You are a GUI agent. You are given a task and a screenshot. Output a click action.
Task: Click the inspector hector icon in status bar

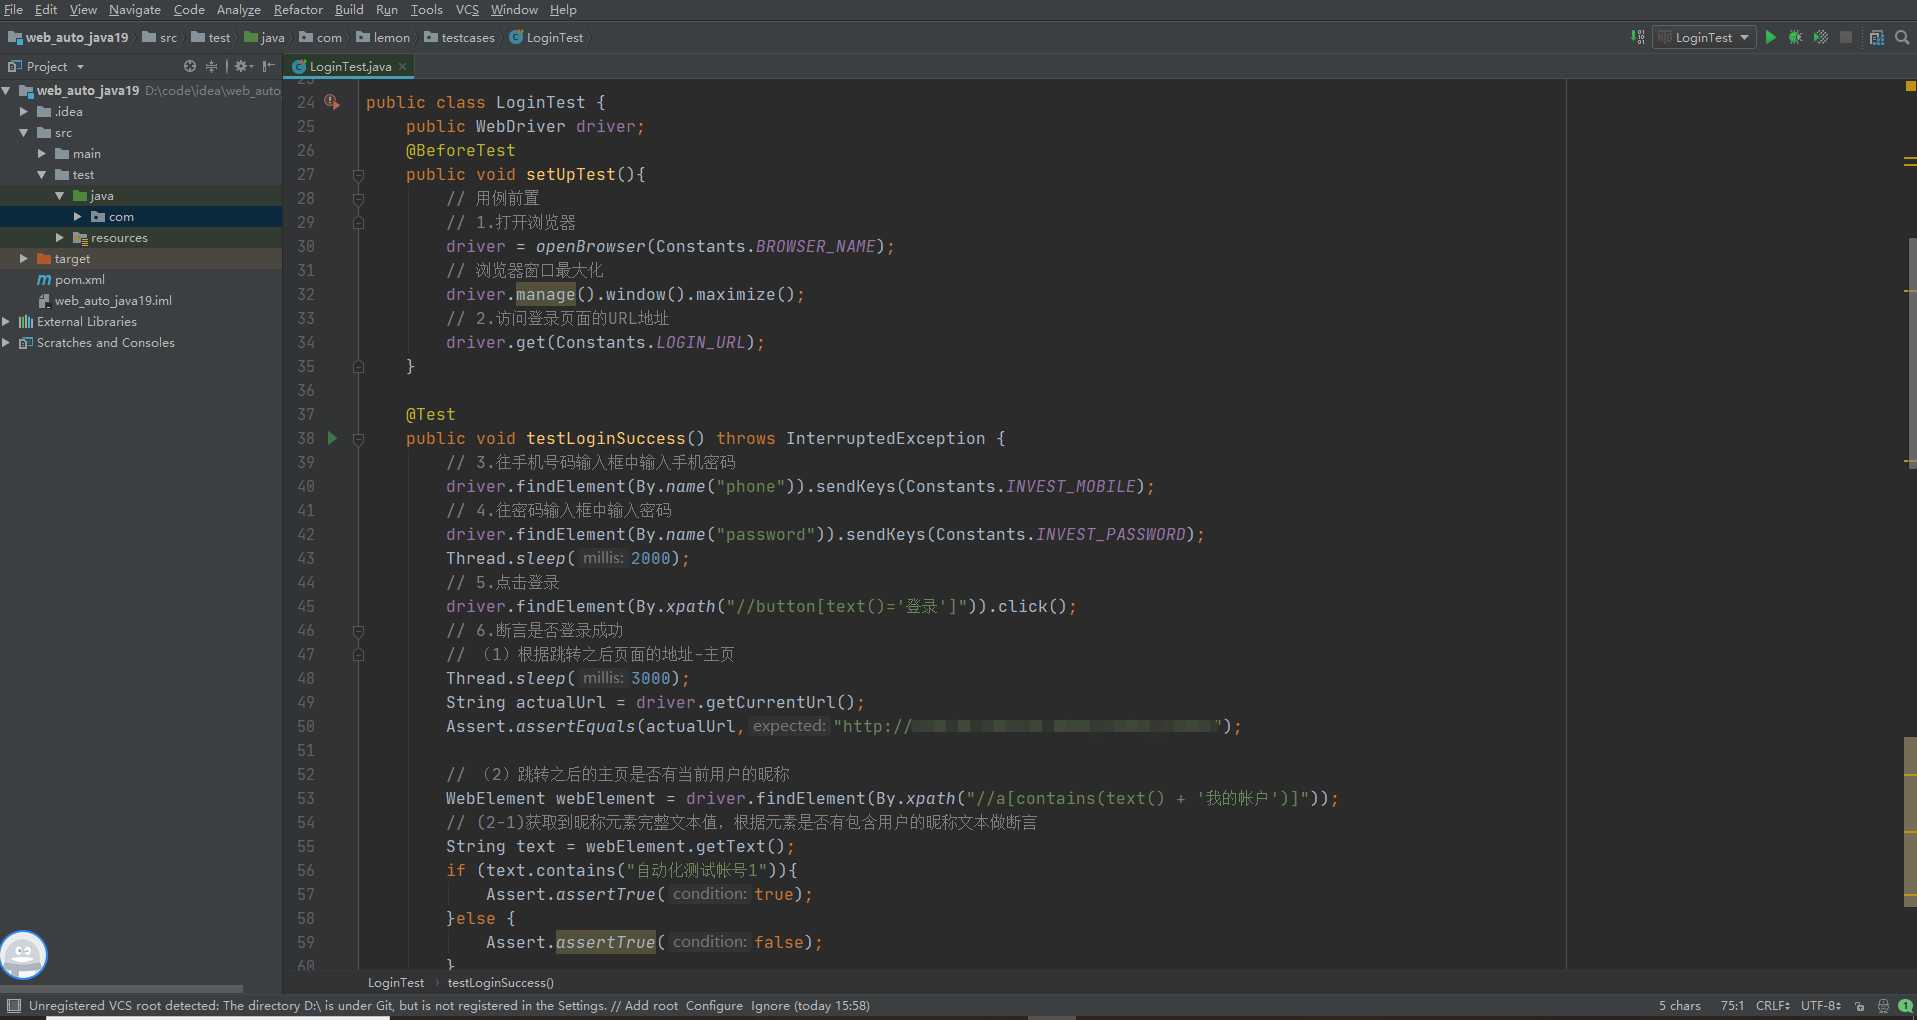point(1883,1006)
